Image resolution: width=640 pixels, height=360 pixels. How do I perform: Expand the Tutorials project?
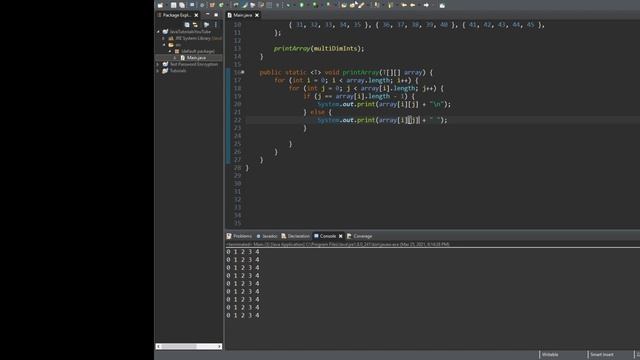click(158, 71)
